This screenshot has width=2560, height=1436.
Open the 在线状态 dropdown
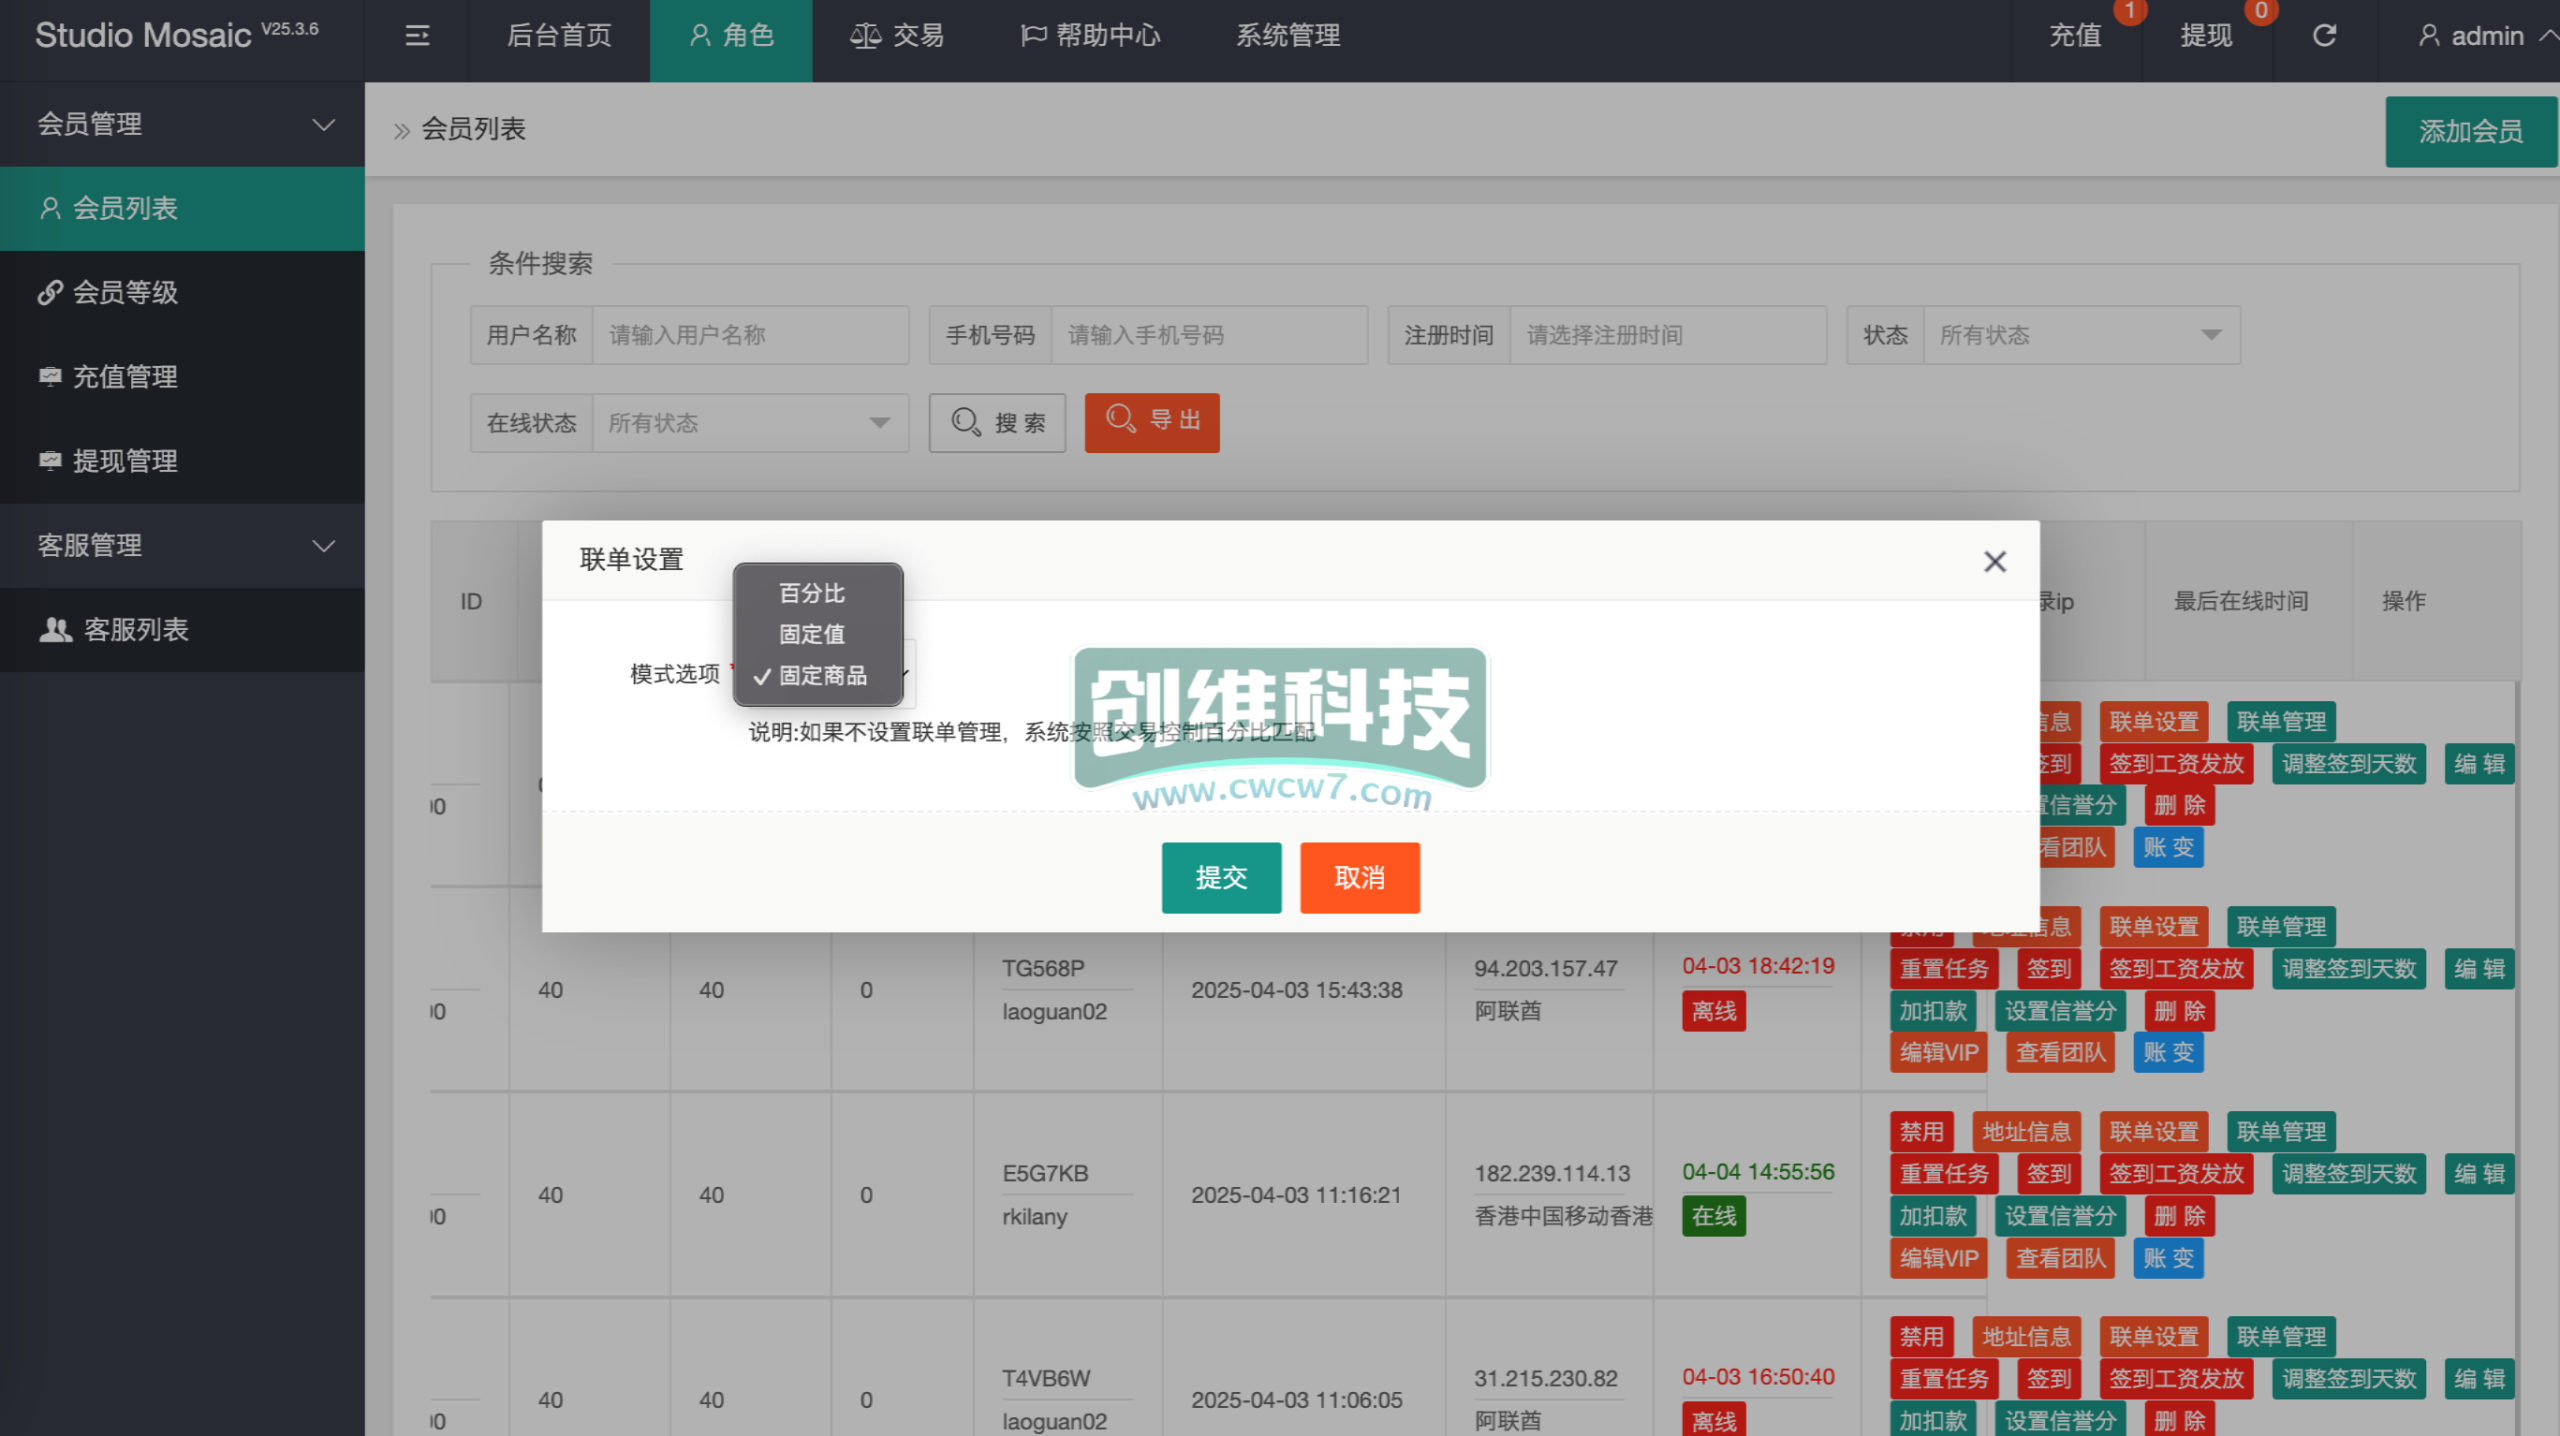click(750, 423)
